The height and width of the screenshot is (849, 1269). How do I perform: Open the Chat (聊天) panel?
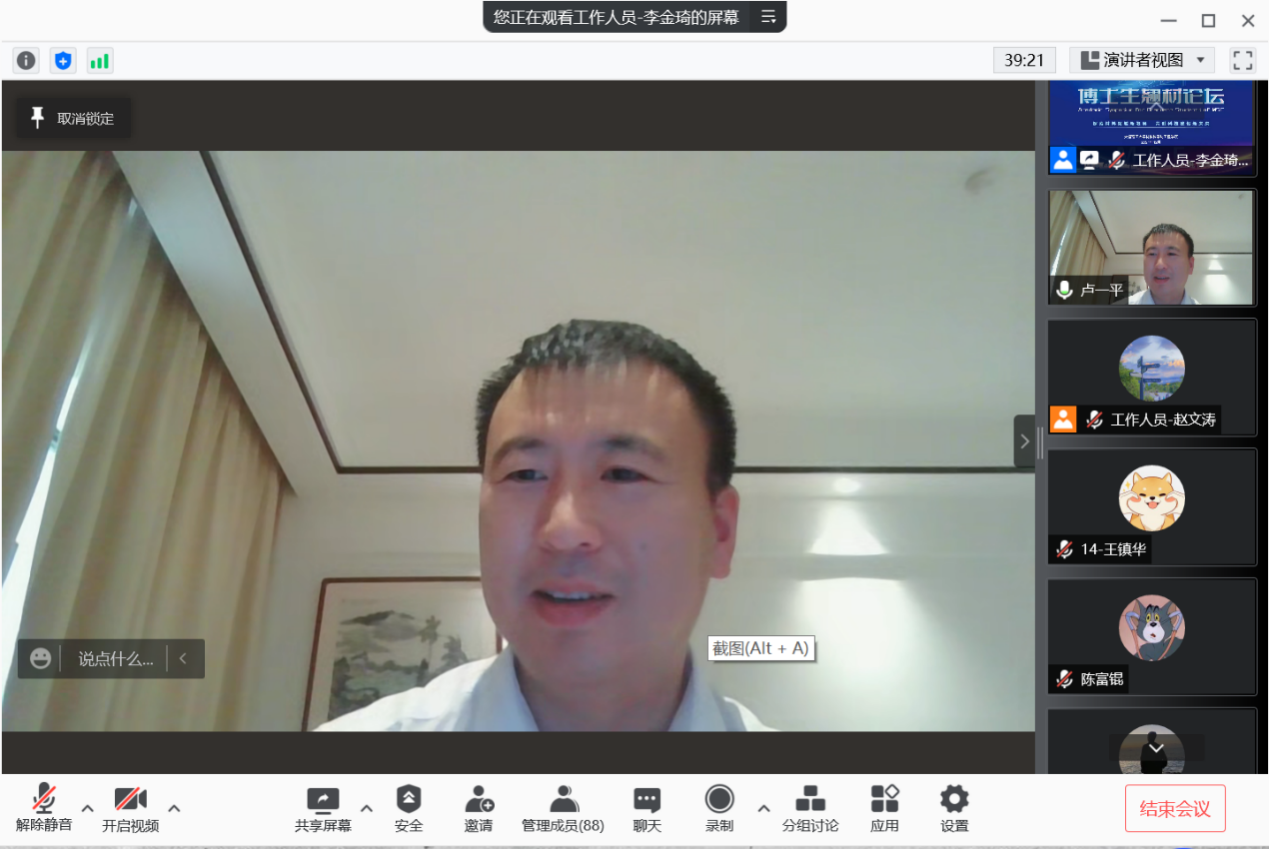(647, 808)
